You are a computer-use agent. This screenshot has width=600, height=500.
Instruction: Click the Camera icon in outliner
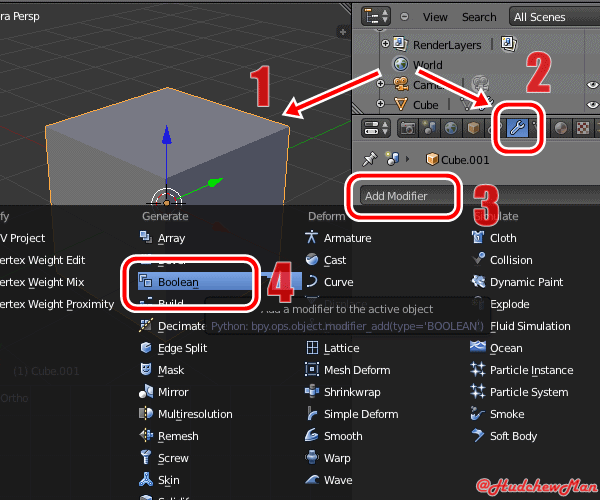(x=401, y=84)
